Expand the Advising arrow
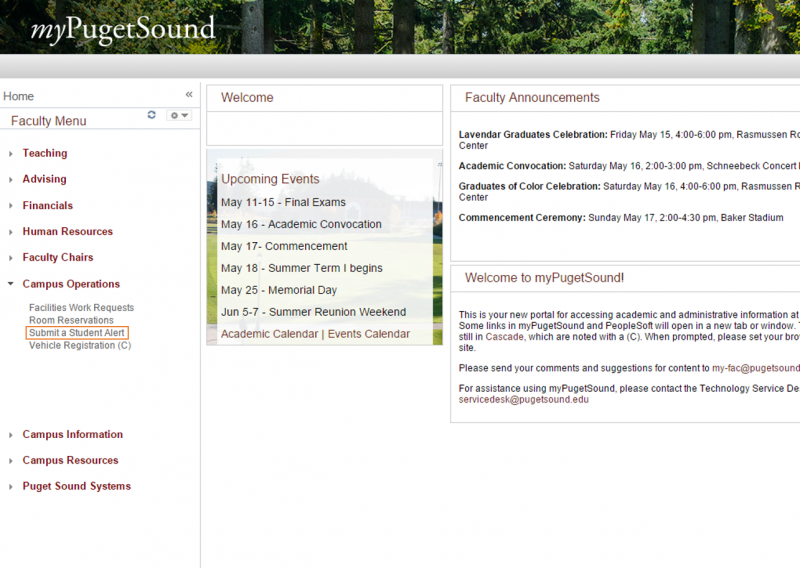 click(11, 180)
